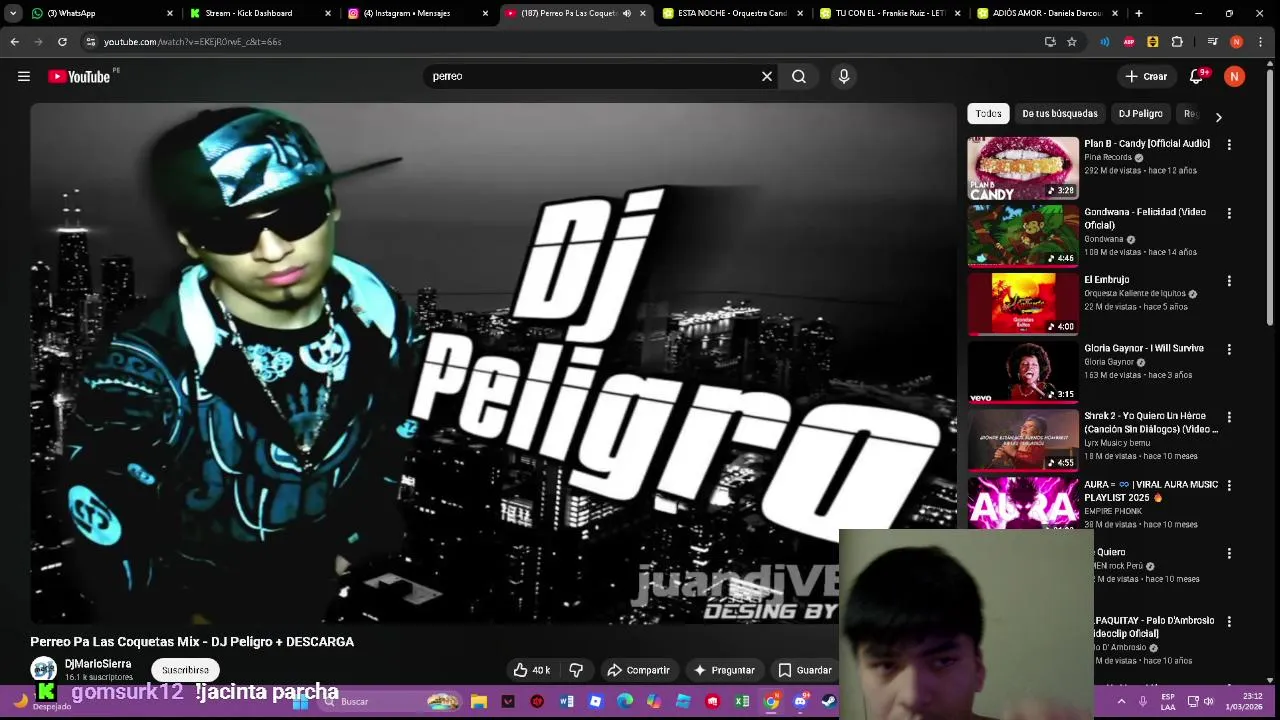Open the DjMarioSierra channel avatar

43,670
